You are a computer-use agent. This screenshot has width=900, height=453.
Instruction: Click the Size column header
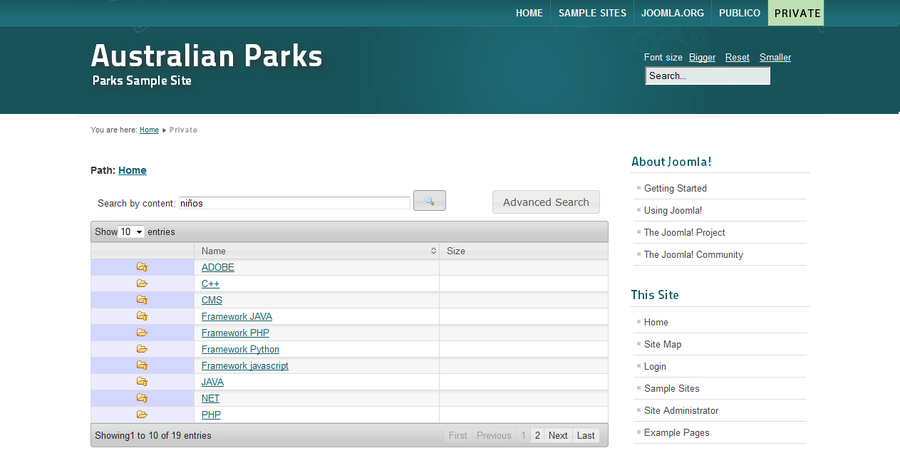coord(523,251)
